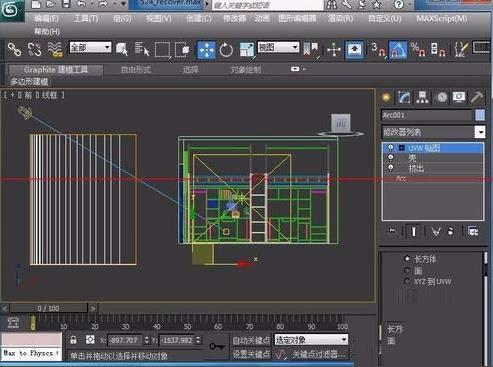Toggle 挤出 modifier lightbulb visibility

[390, 167]
